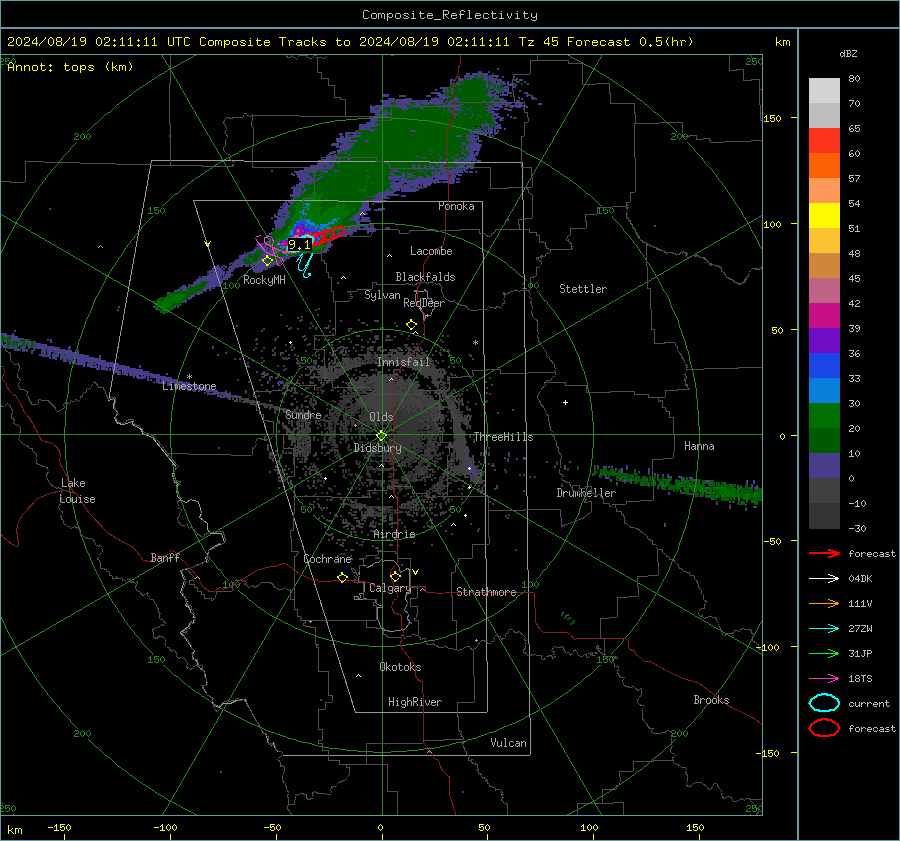
Task: Click the yellow diamond marker near RedDeer
Action: coord(411,325)
